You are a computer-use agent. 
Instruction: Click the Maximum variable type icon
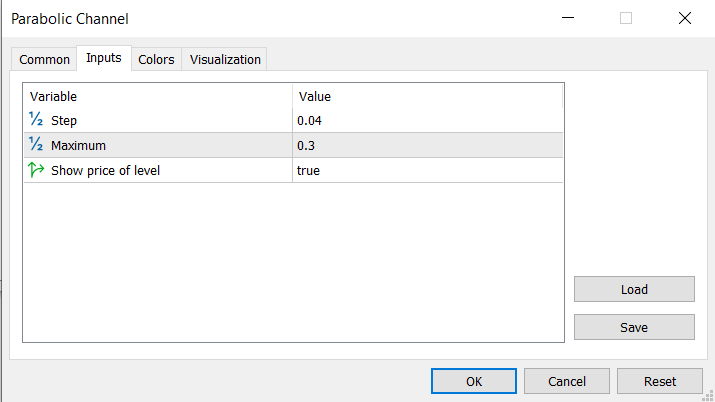(37, 145)
